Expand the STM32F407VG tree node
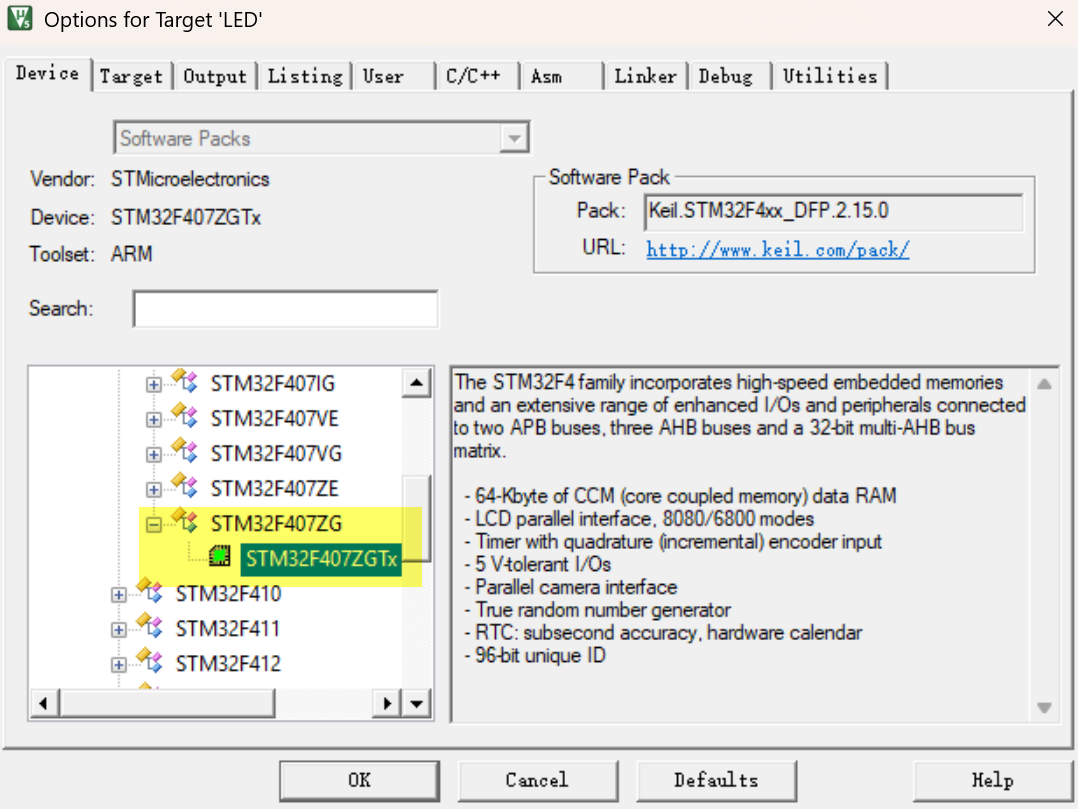 pos(154,454)
